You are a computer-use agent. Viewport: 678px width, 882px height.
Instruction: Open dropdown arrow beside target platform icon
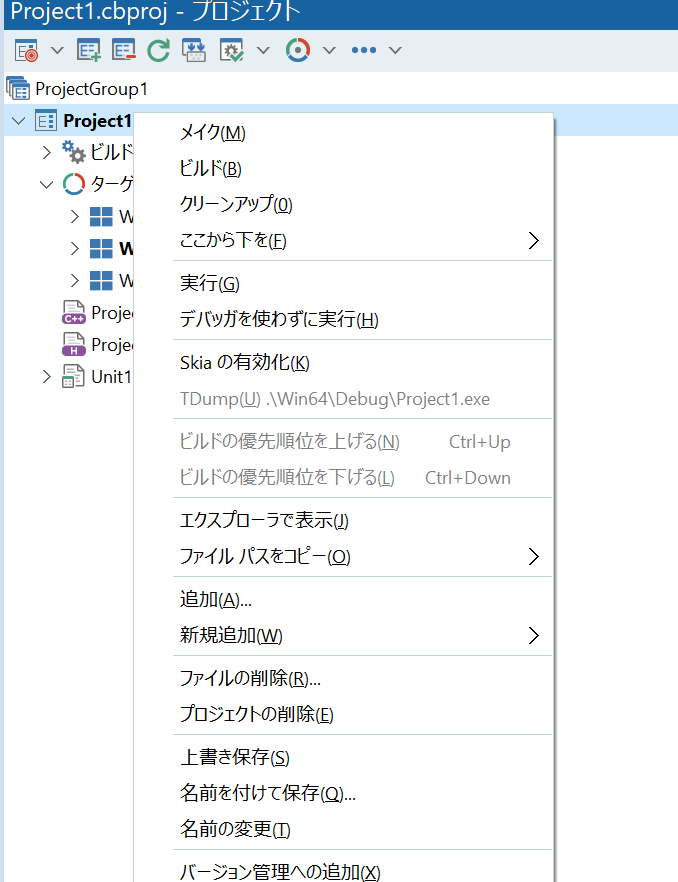coord(328,50)
